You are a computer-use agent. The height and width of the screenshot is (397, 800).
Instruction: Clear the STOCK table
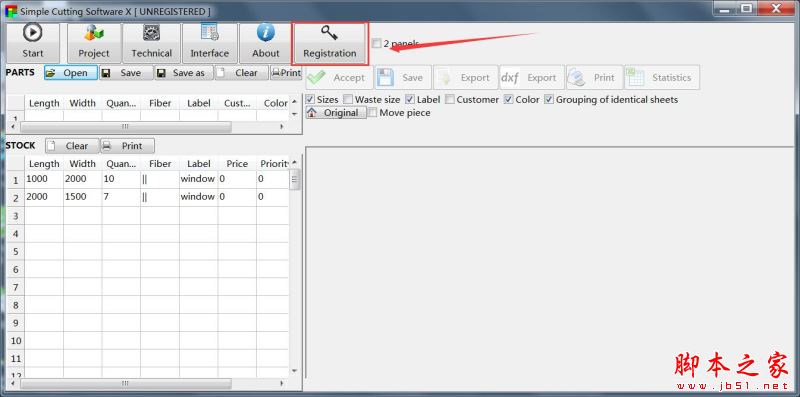coord(72,146)
